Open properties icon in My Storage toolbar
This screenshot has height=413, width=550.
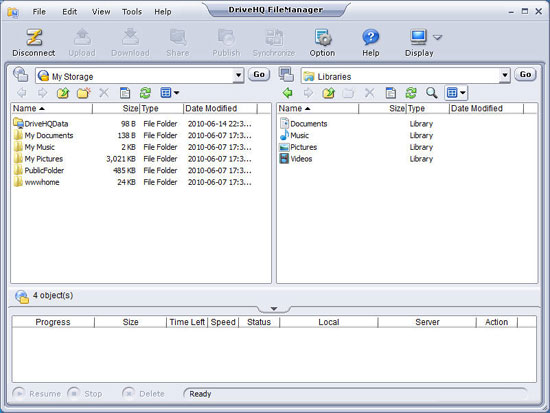coord(125,93)
